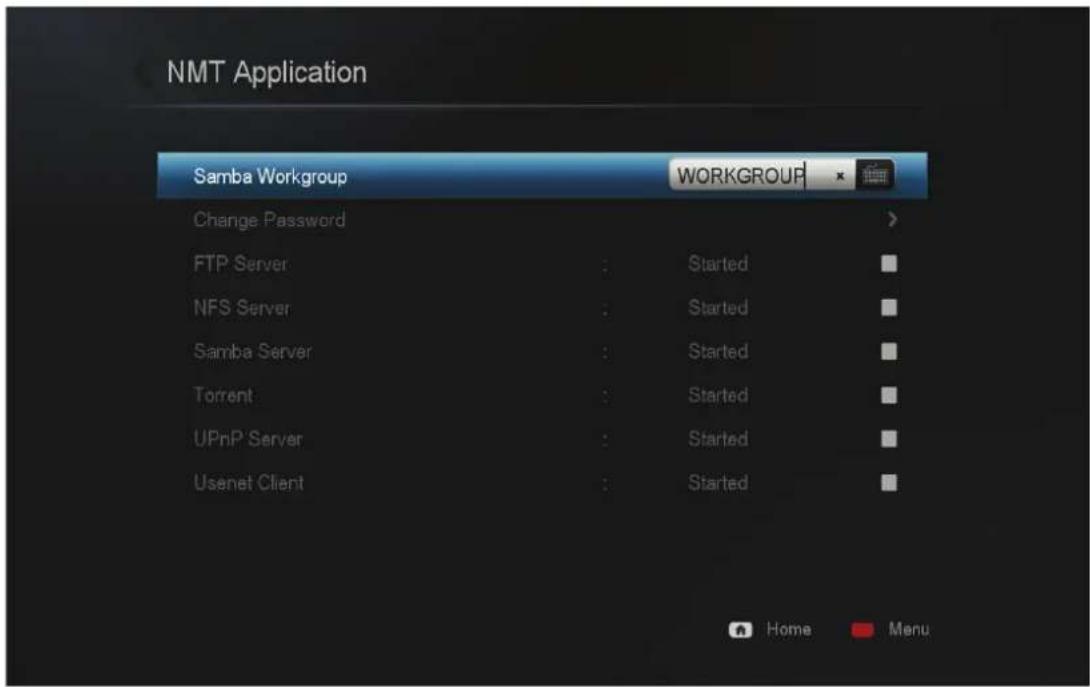
Task: Toggle the UPnP Server stop square
Action: click(889, 439)
